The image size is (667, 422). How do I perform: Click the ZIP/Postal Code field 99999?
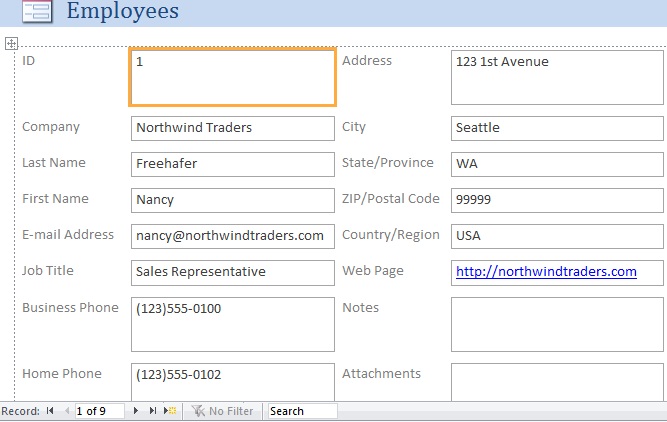coord(557,200)
